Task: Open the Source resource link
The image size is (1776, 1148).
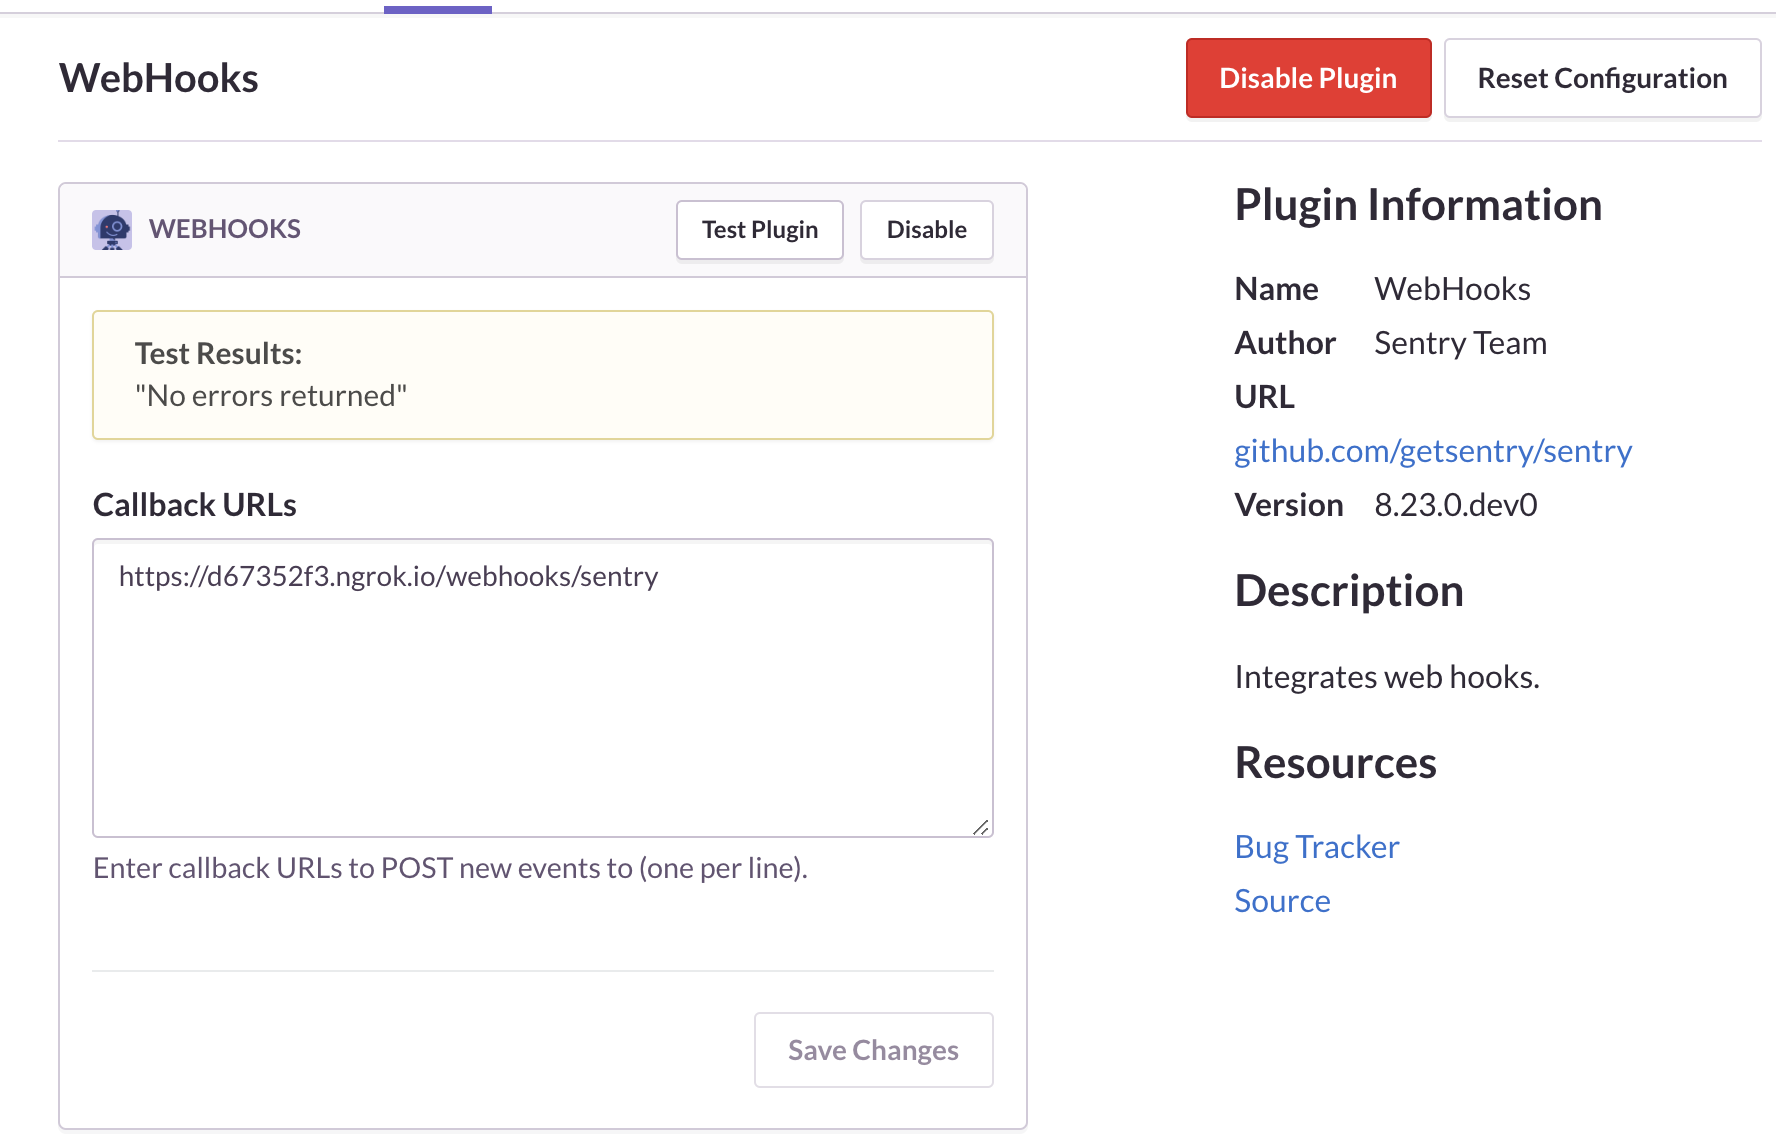Action: point(1282,901)
